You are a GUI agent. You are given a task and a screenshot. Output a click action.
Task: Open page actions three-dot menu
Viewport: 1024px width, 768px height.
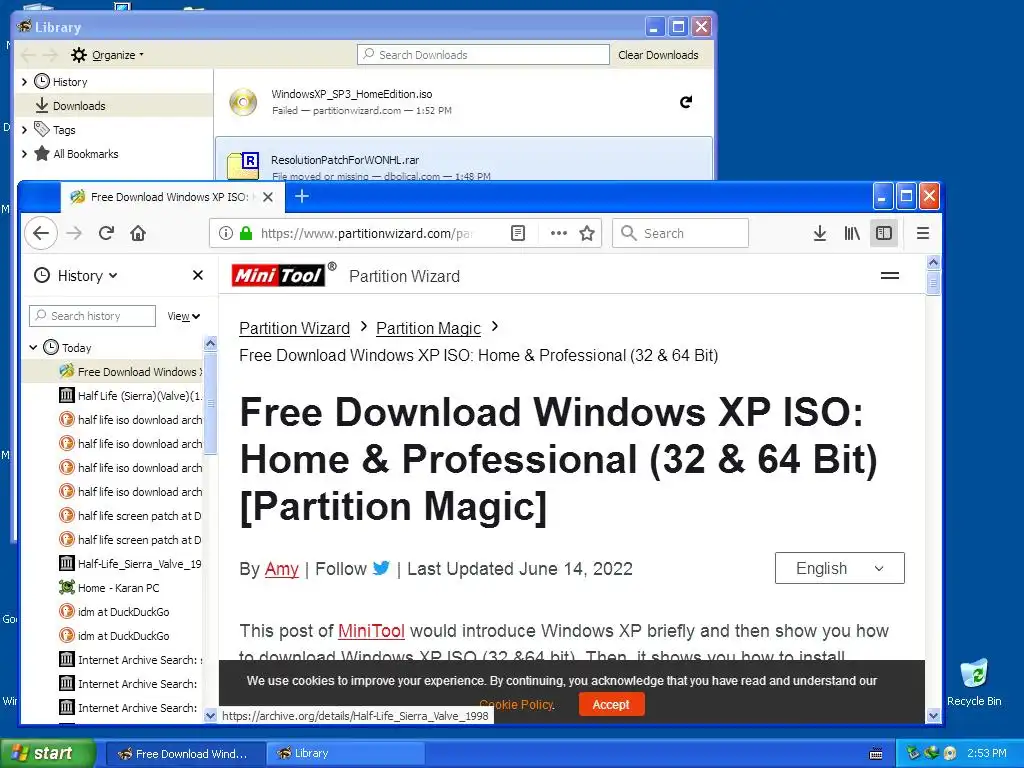tap(558, 233)
